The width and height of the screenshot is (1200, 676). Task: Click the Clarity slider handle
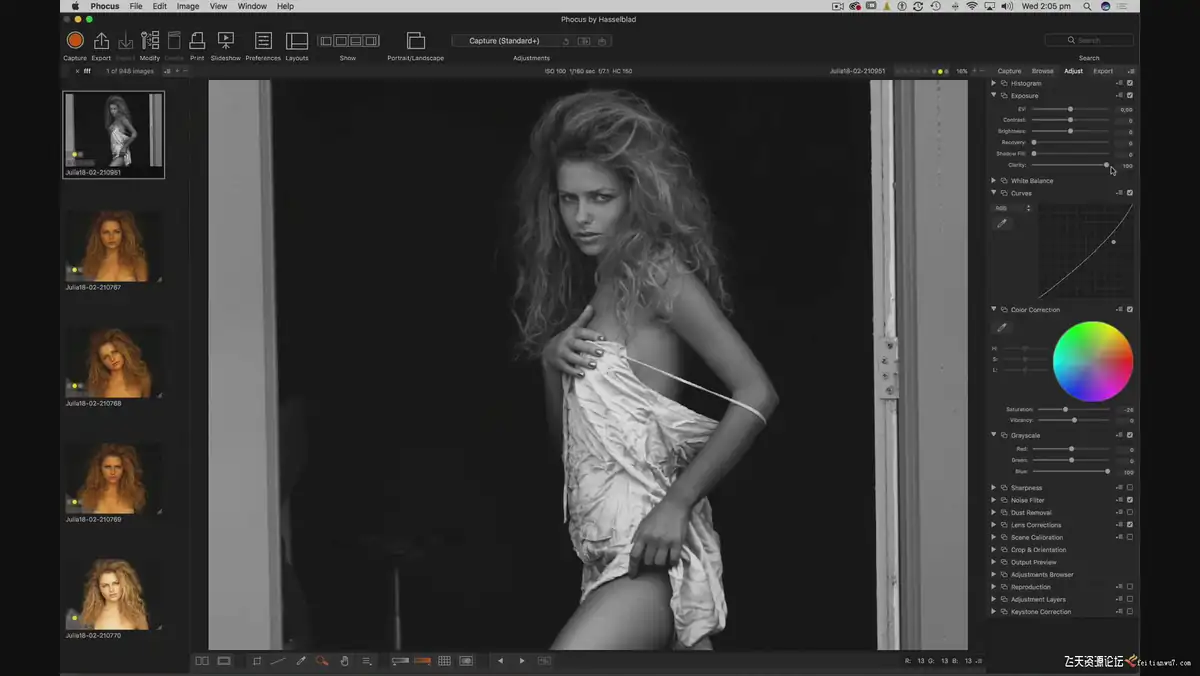coord(1106,165)
